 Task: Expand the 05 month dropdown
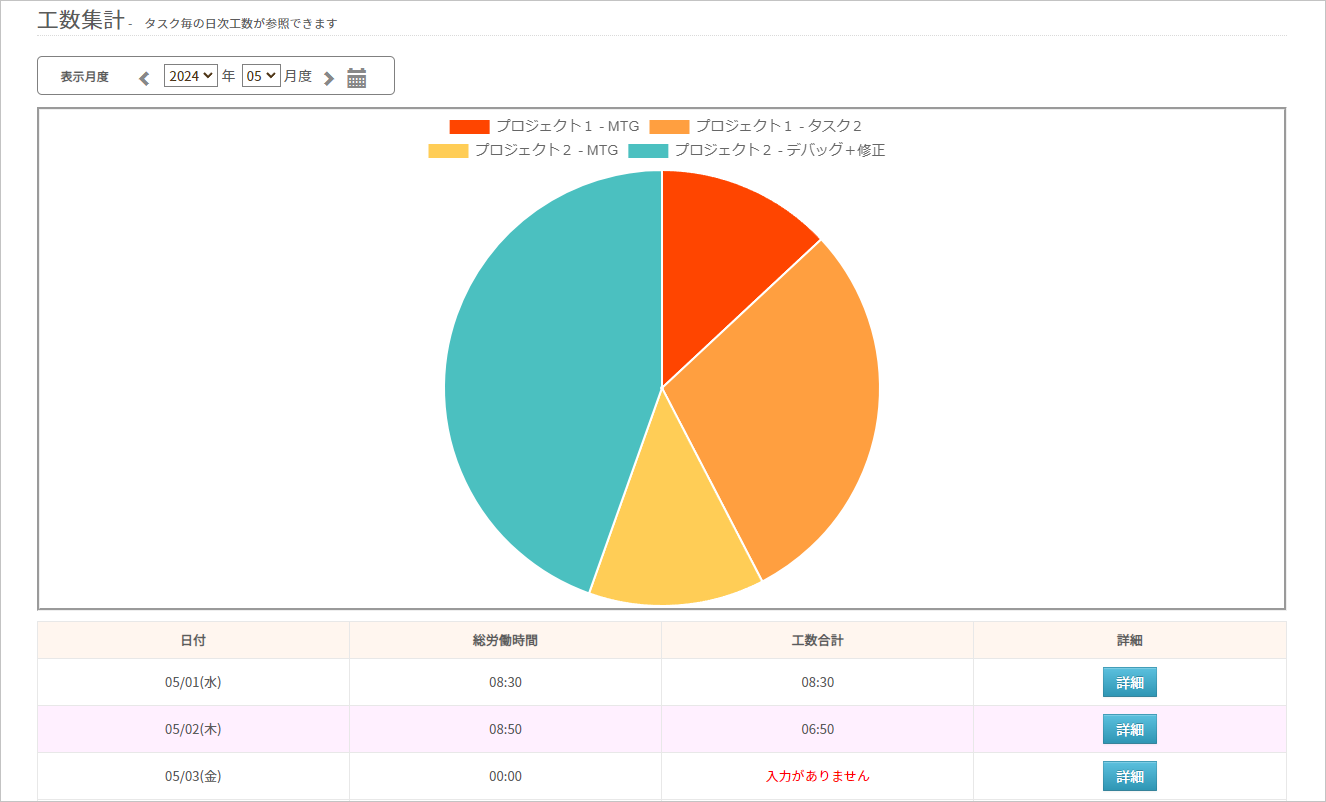pyautogui.click(x=260, y=76)
